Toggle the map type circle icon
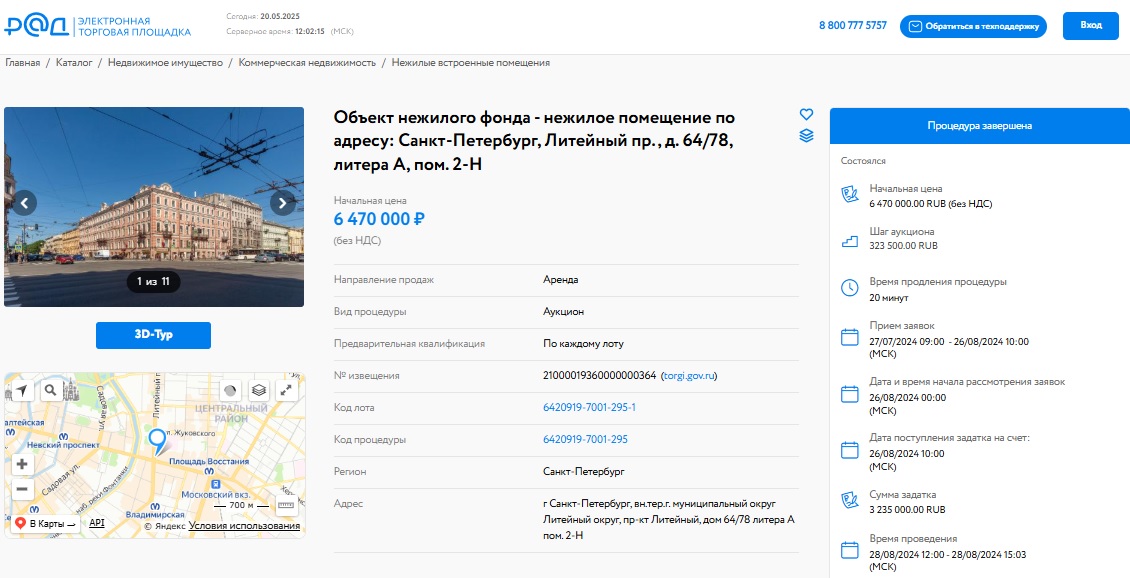 tap(231, 390)
